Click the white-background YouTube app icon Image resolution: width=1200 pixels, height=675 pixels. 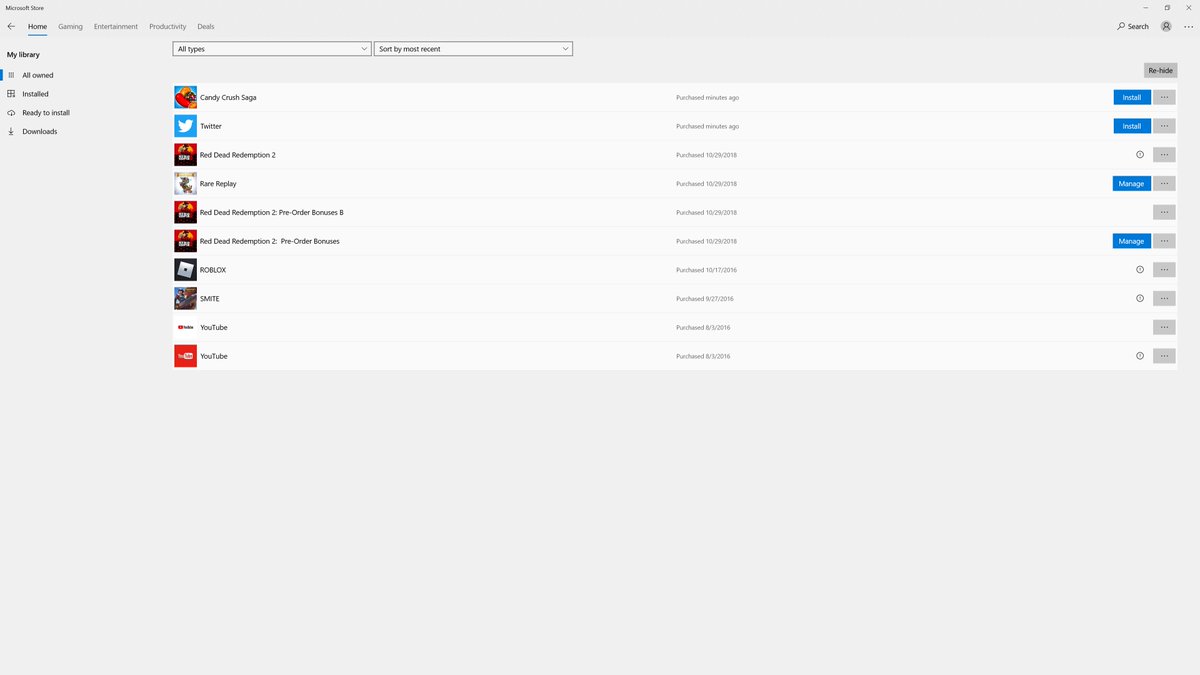tap(185, 328)
